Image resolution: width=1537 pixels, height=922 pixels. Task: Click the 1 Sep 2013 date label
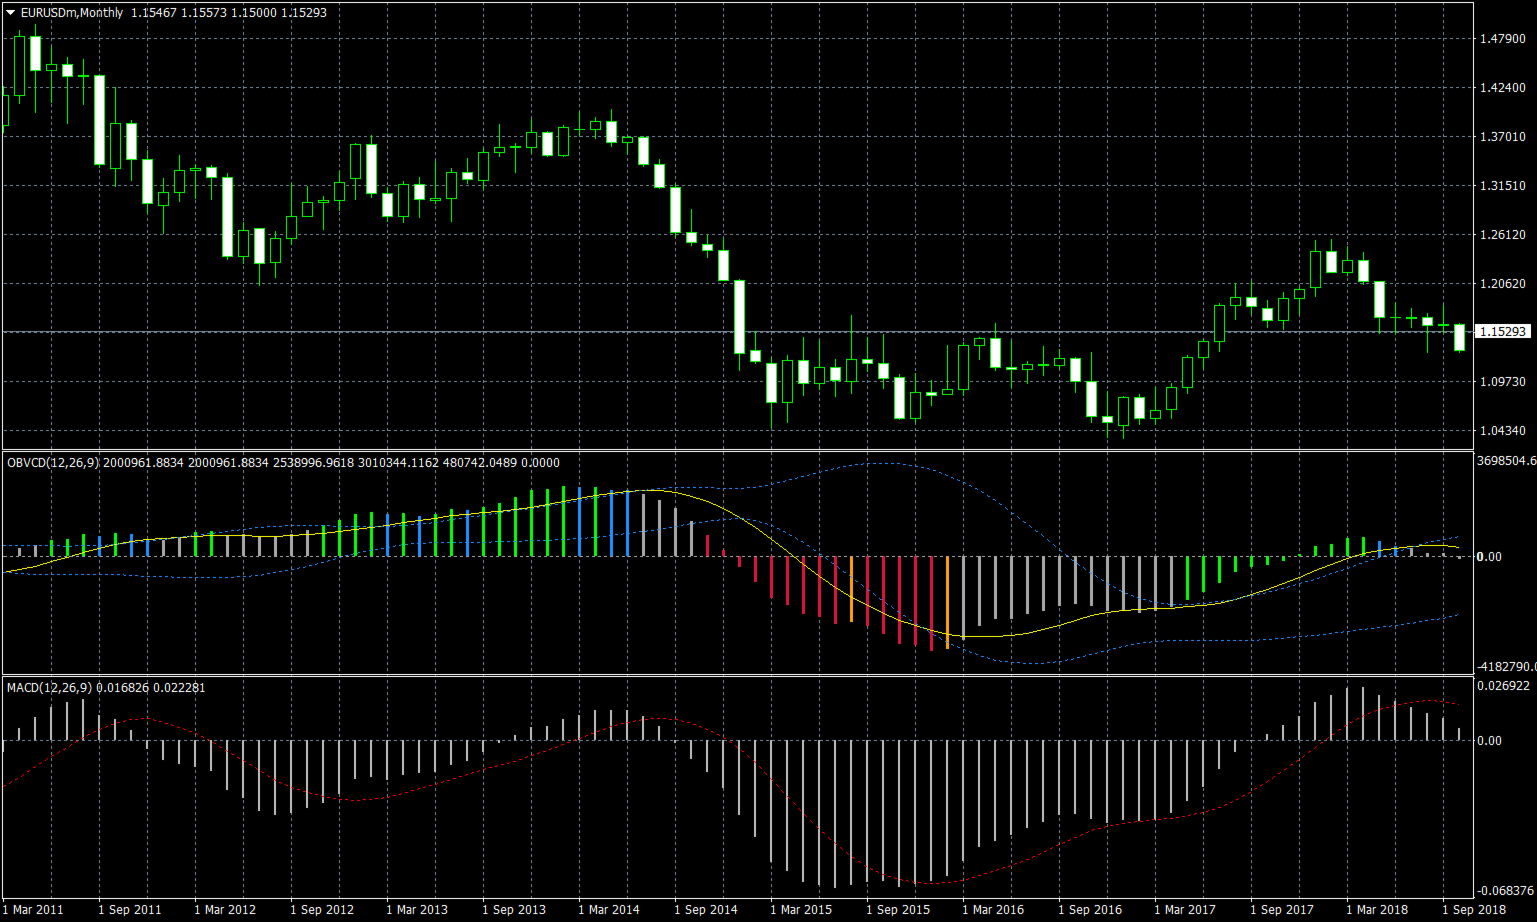pyautogui.click(x=514, y=910)
